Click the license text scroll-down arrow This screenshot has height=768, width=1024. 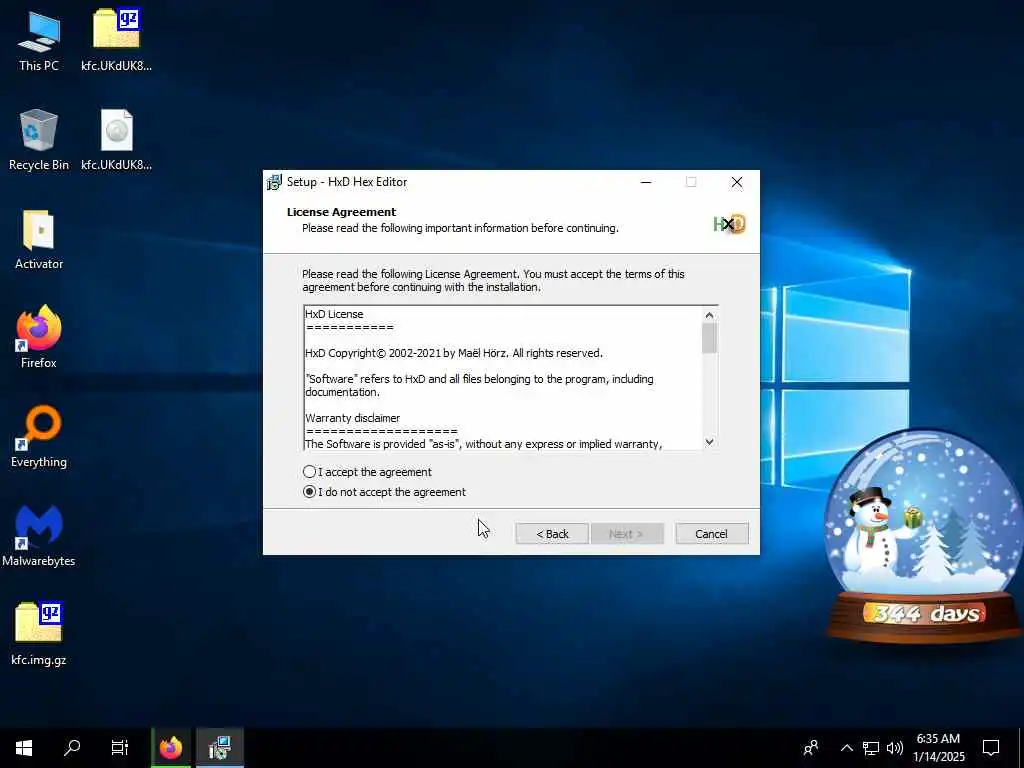click(709, 442)
